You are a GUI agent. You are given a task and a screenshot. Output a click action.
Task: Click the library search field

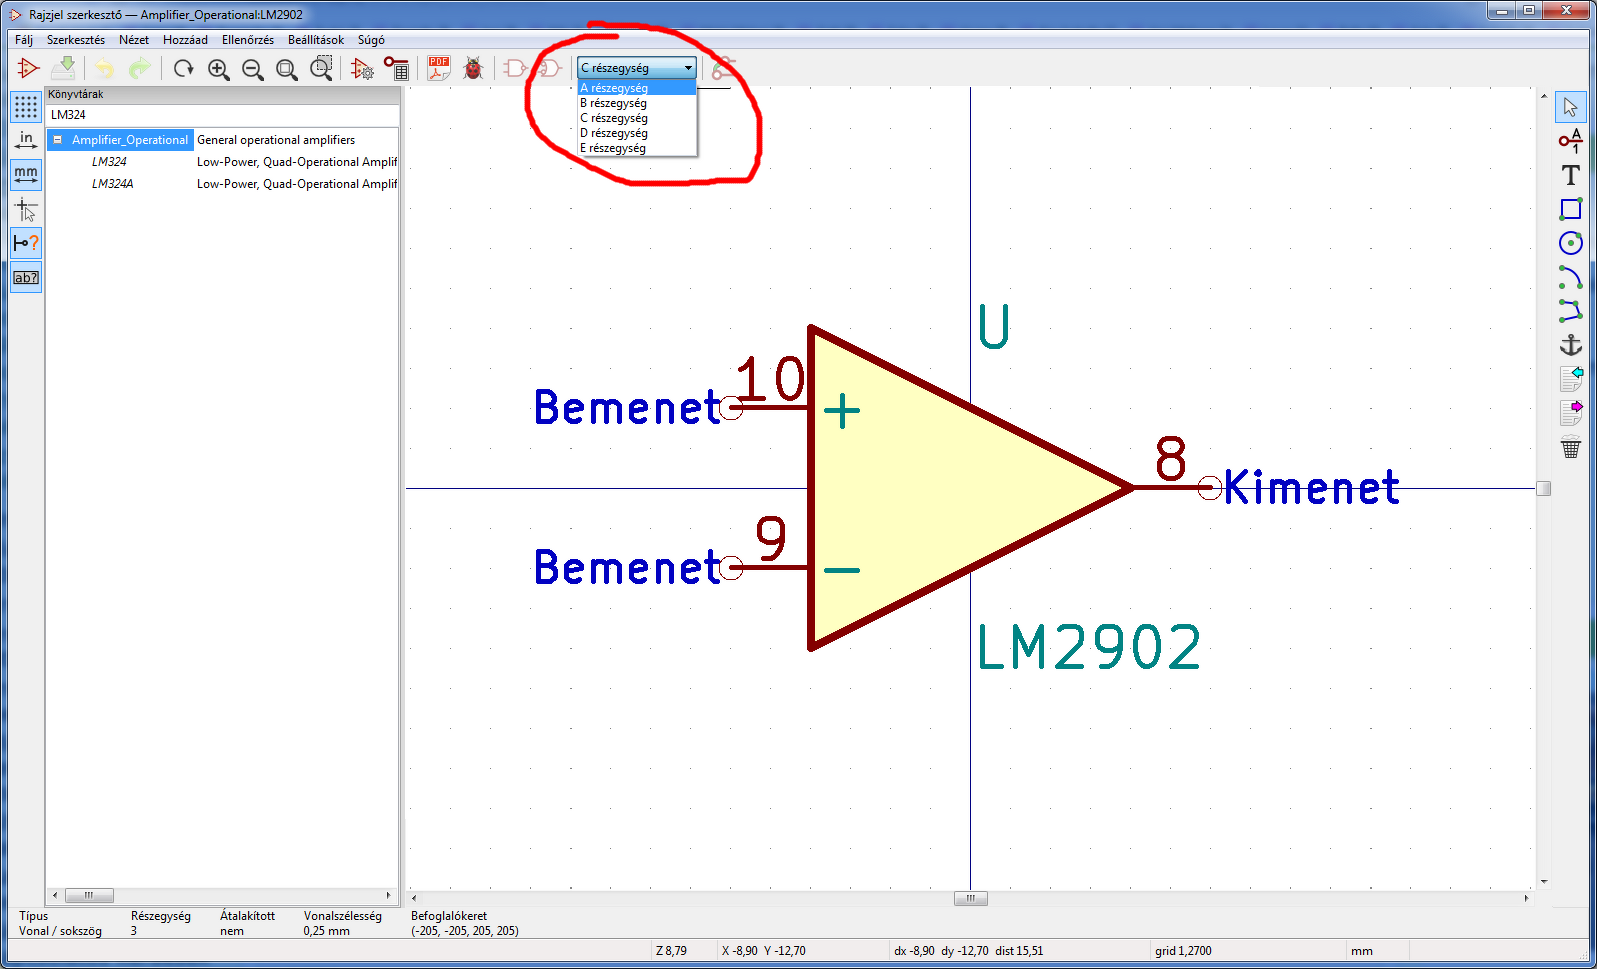point(223,115)
